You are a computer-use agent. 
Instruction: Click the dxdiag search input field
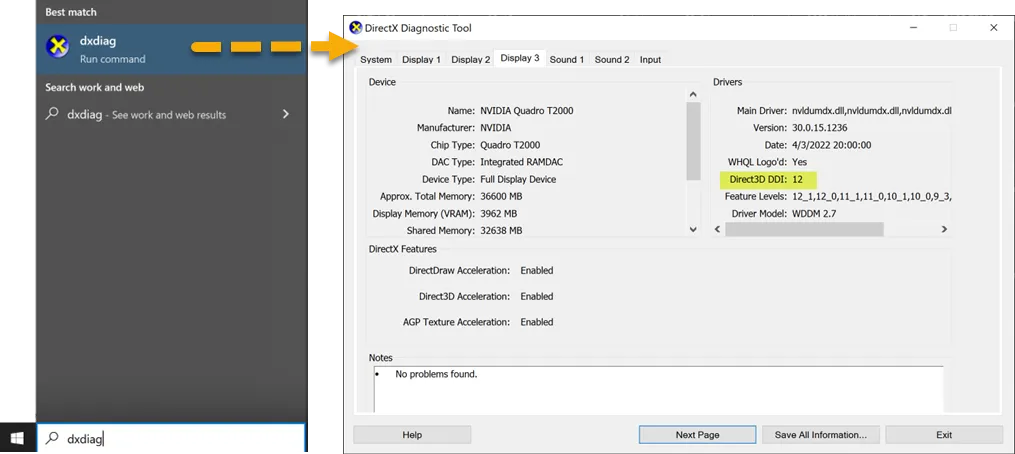coord(171,438)
